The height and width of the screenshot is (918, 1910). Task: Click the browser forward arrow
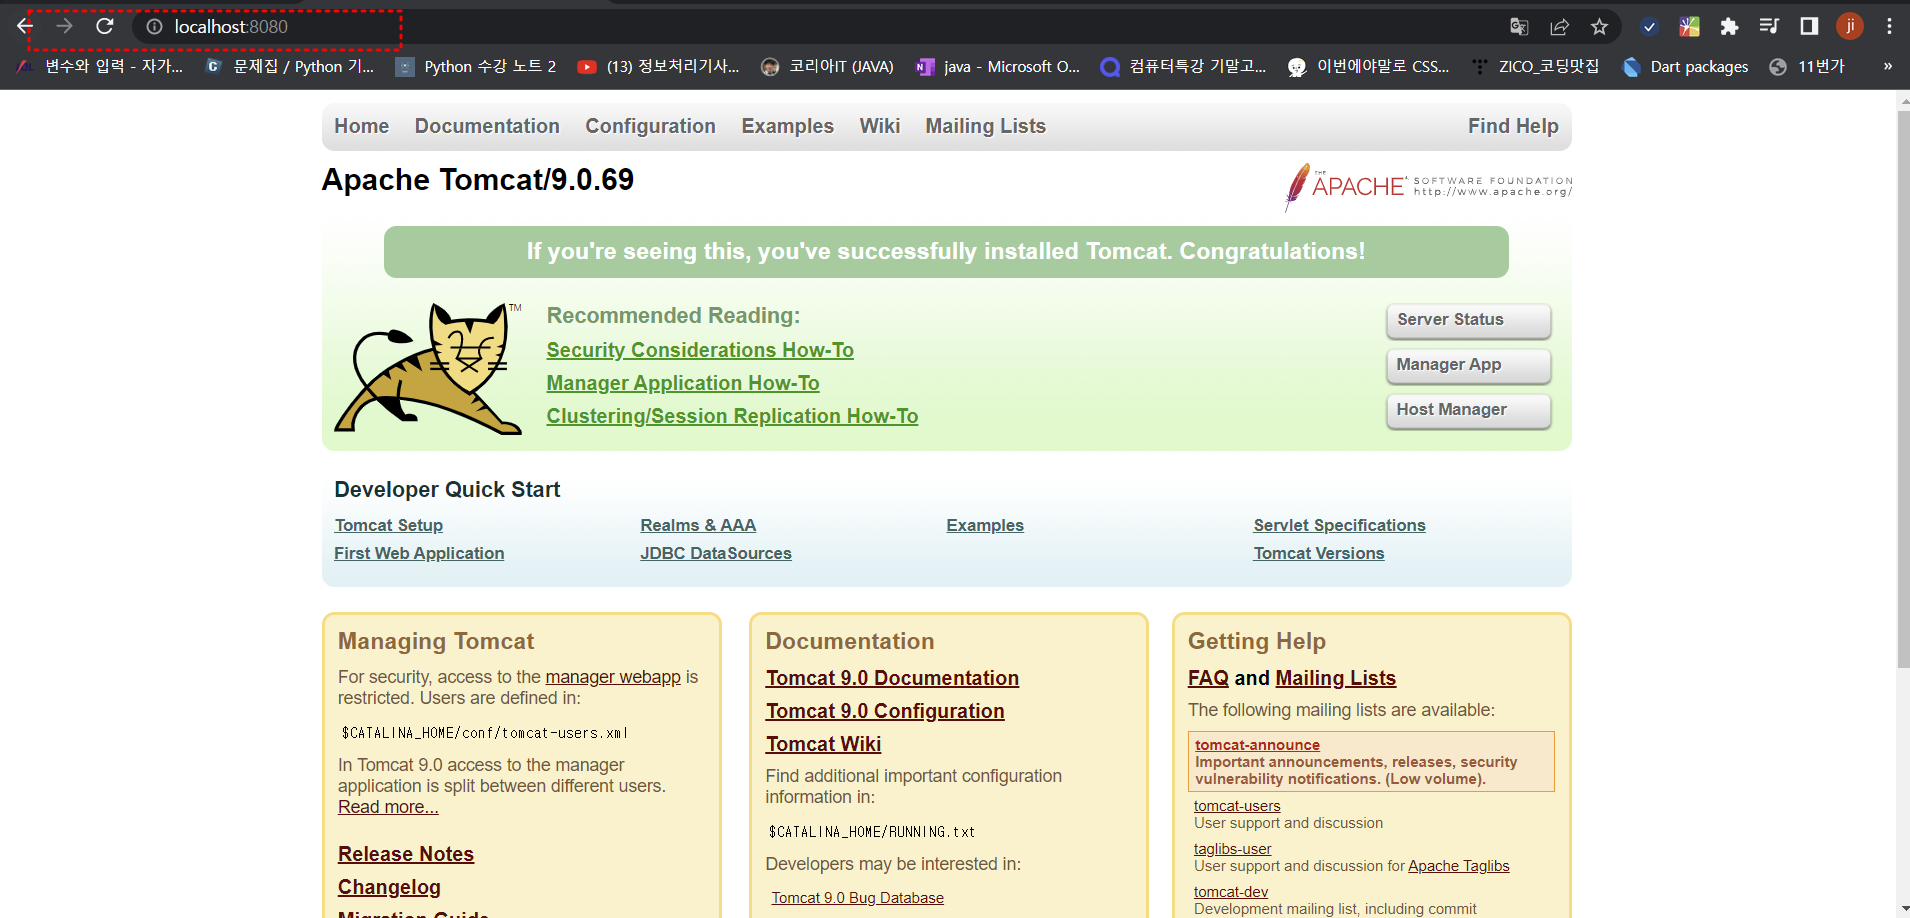[x=65, y=26]
